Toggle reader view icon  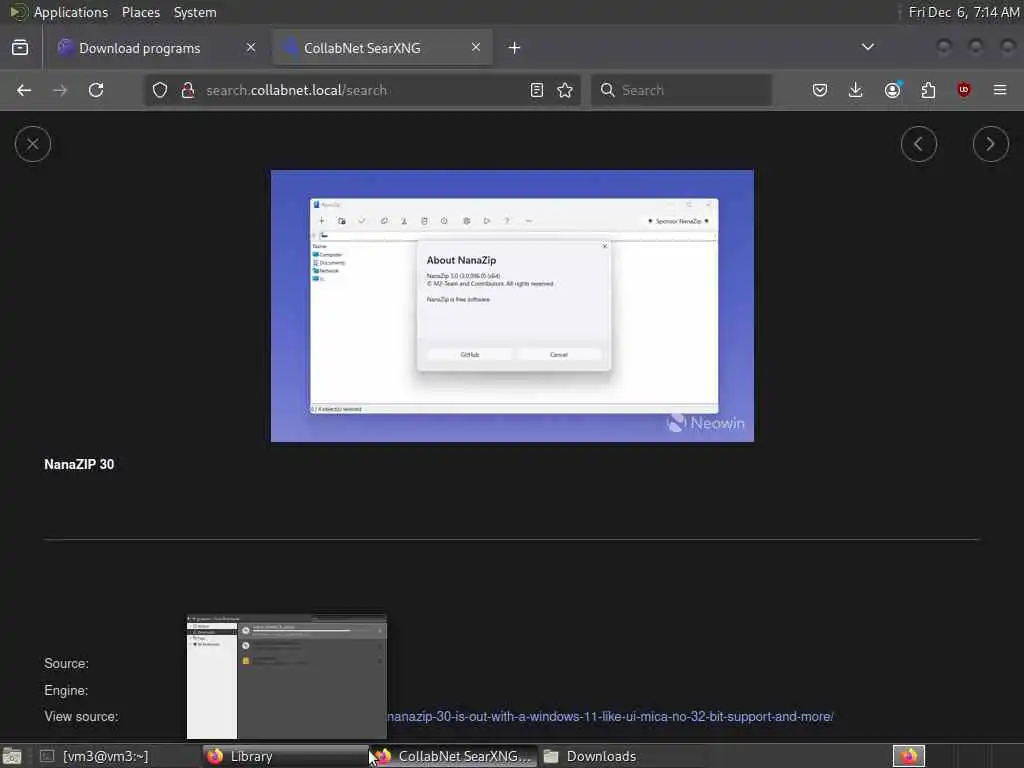click(x=537, y=90)
